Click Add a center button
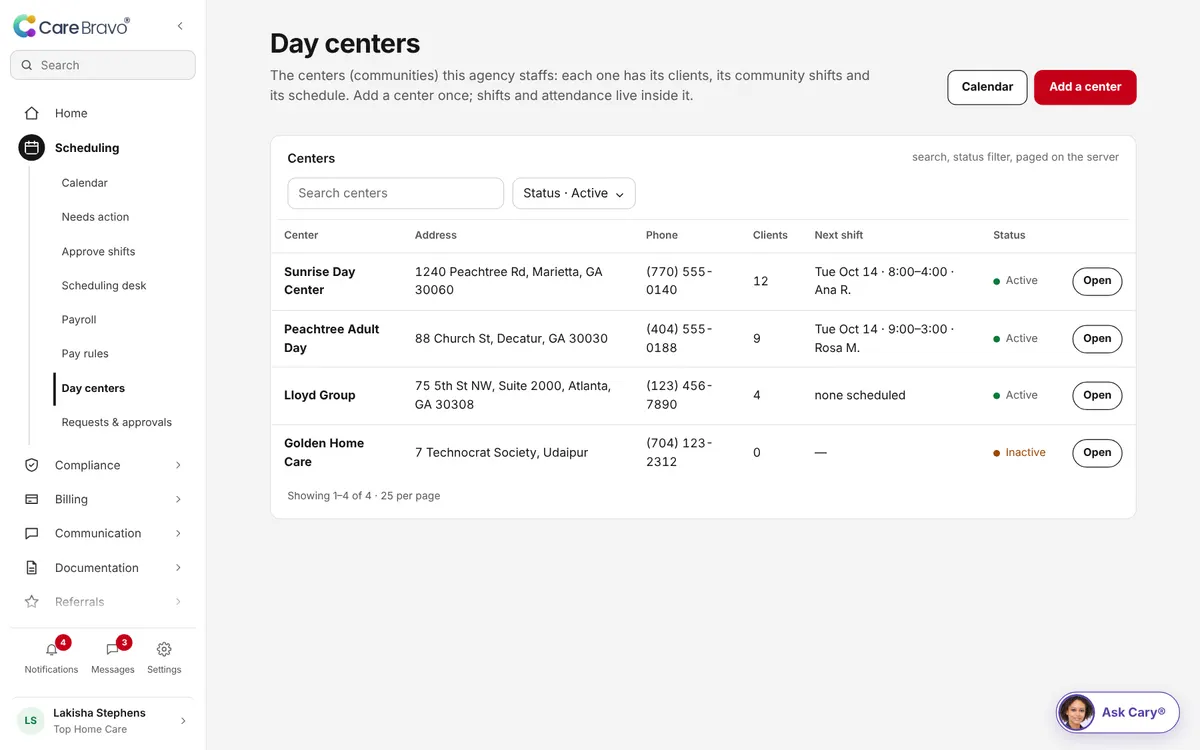Viewport: 1200px width, 750px height. tap(1085, 87)
